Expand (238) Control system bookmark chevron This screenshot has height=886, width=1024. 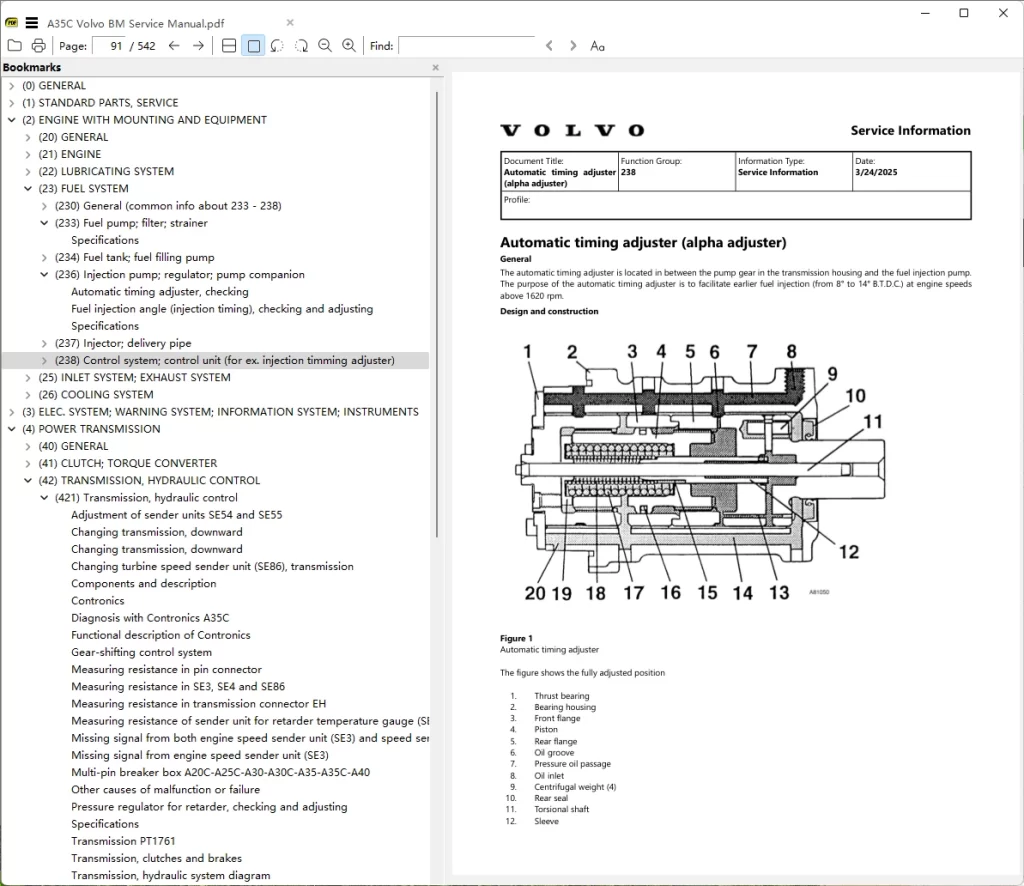(x=44, y=360)
